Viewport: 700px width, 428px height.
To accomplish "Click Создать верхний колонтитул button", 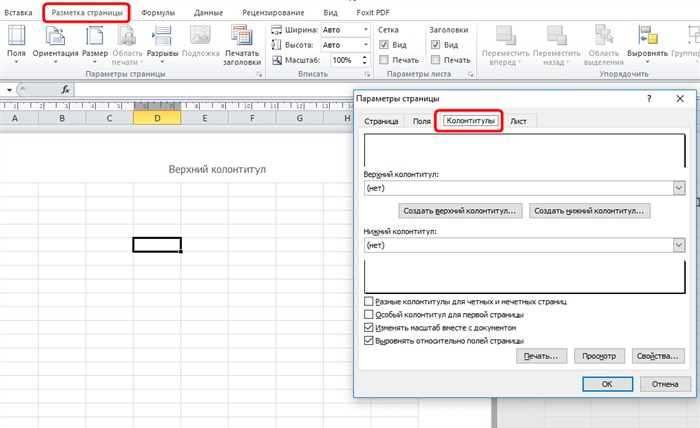I will click(459, 211).
